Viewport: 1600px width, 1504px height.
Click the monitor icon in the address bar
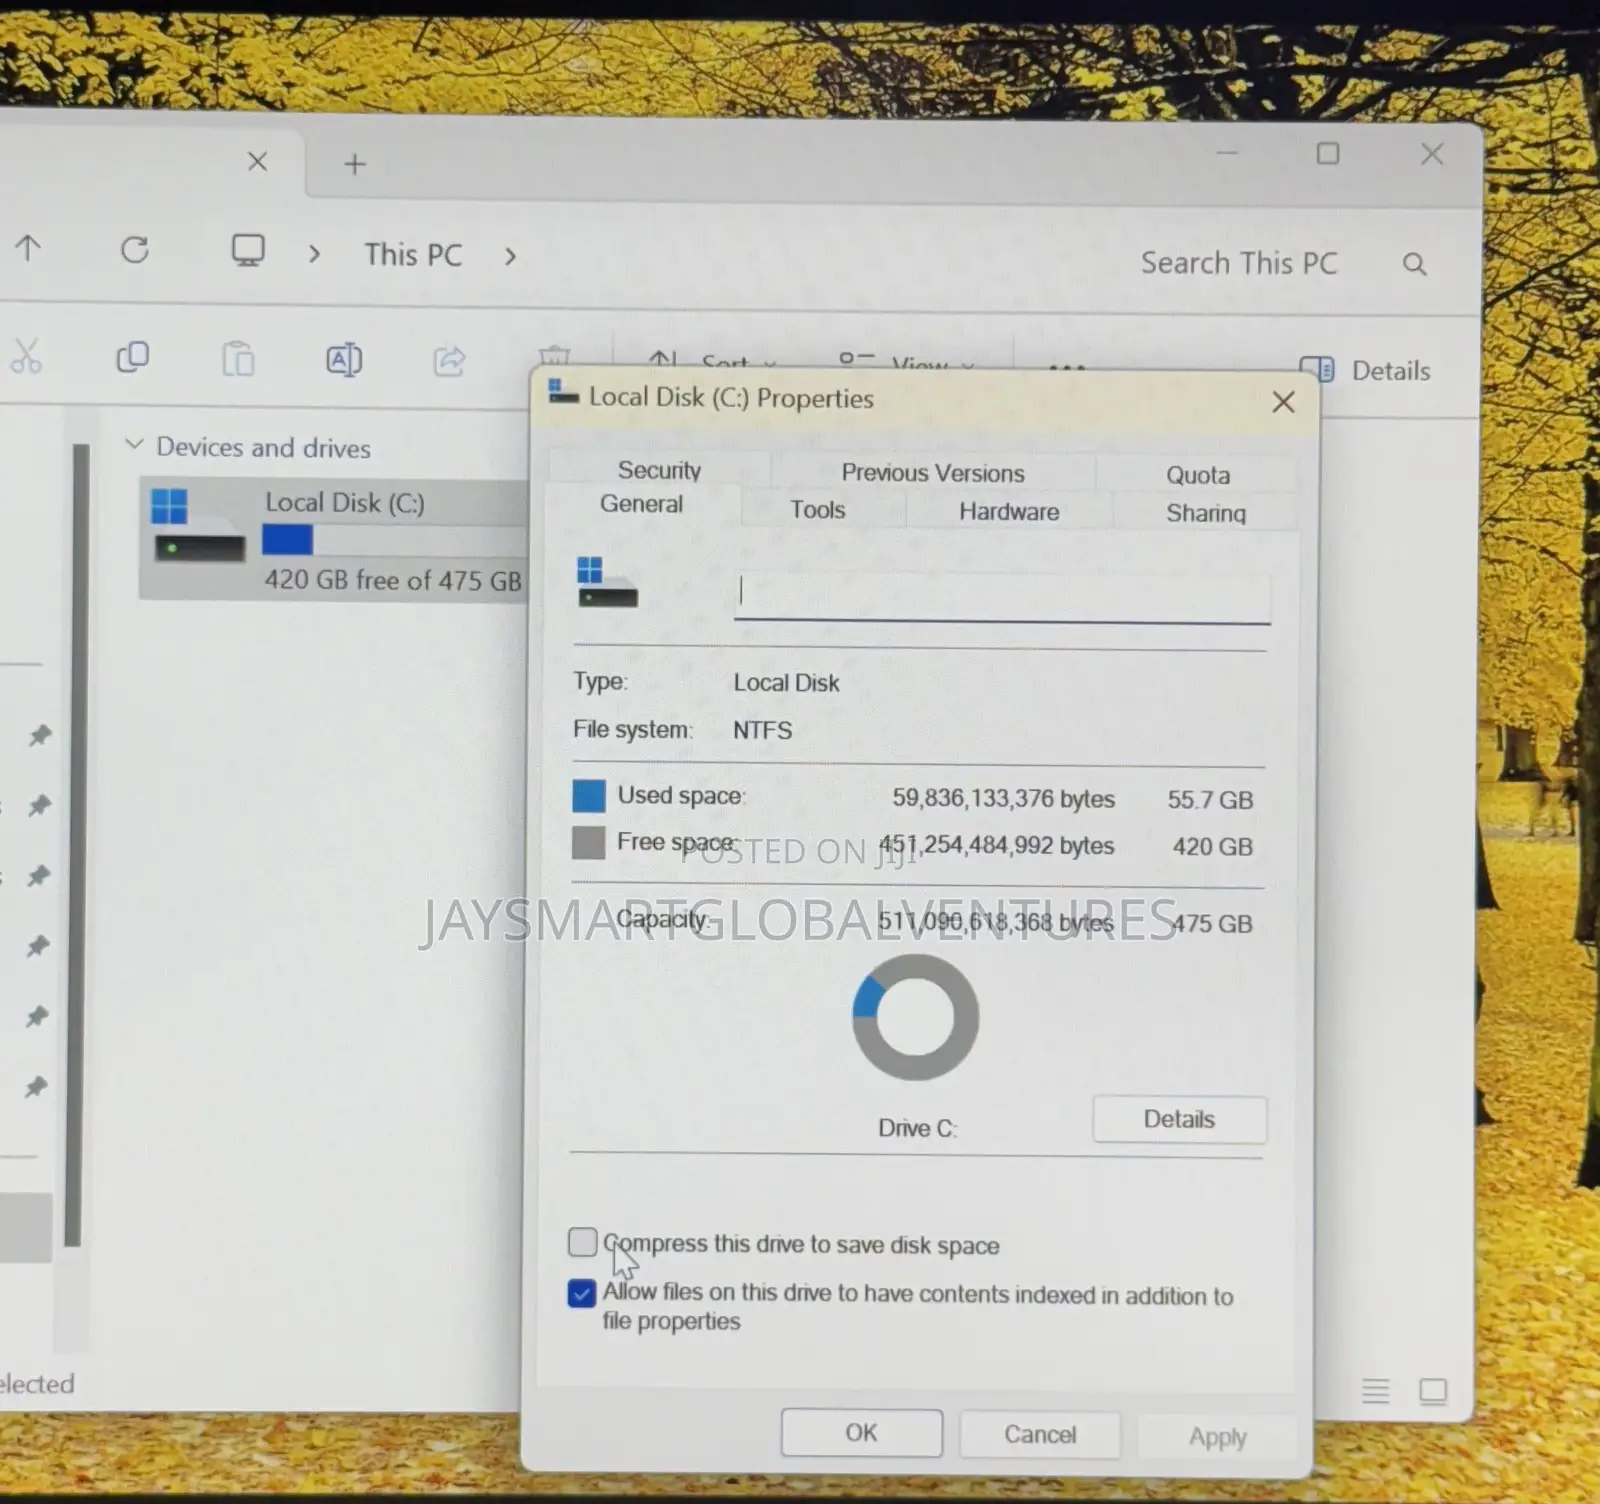[248, 250]
